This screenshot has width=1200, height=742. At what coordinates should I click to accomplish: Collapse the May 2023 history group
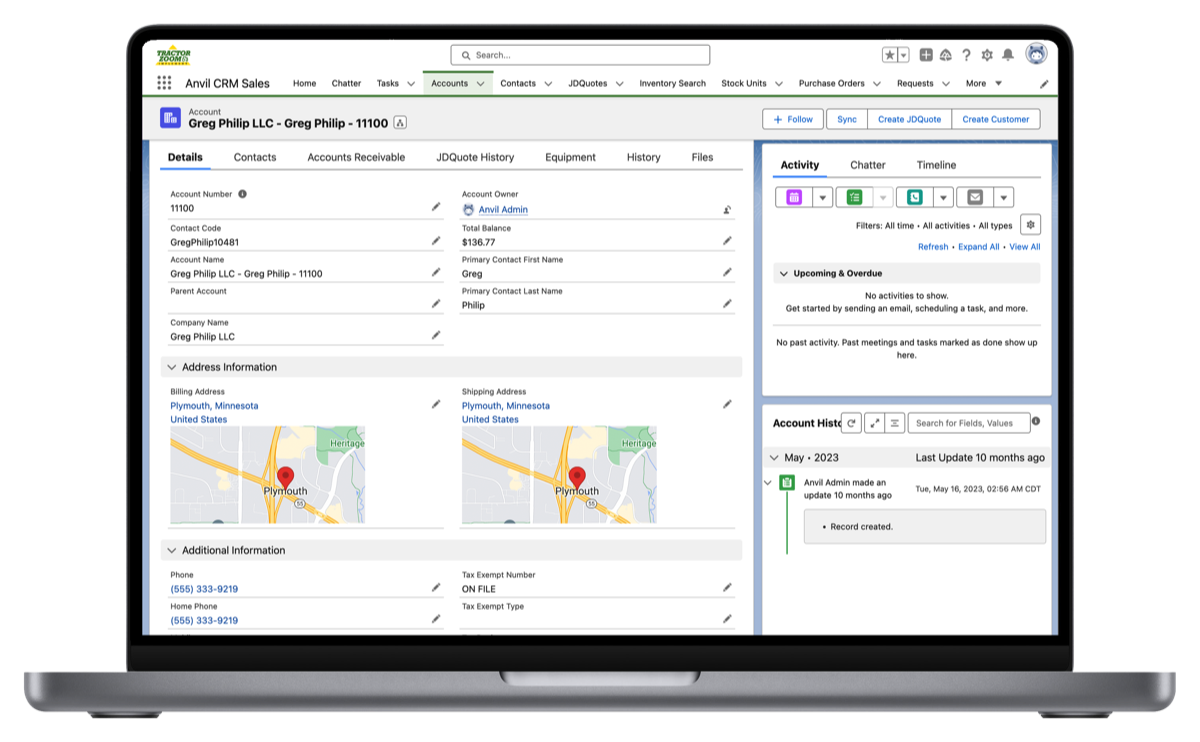[773, 458]
